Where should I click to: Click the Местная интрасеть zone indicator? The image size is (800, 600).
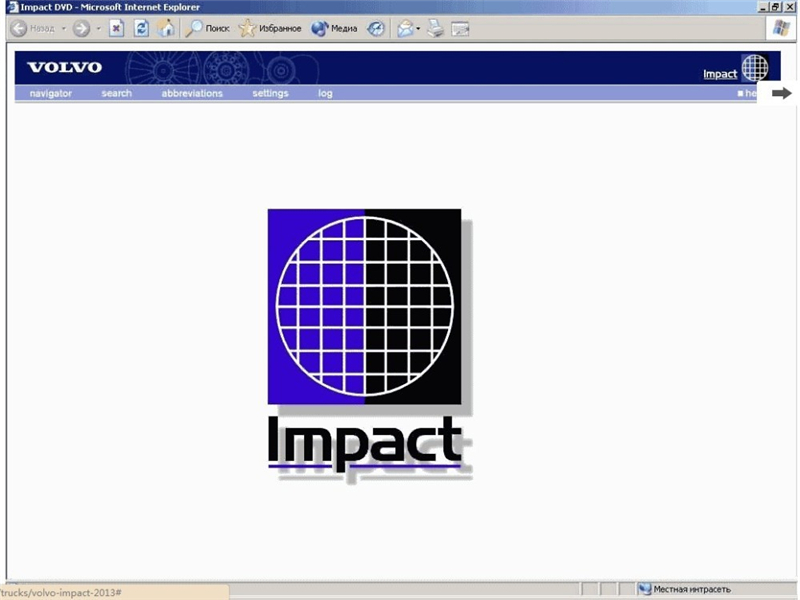pyautogui.click(x=685, y=589)
